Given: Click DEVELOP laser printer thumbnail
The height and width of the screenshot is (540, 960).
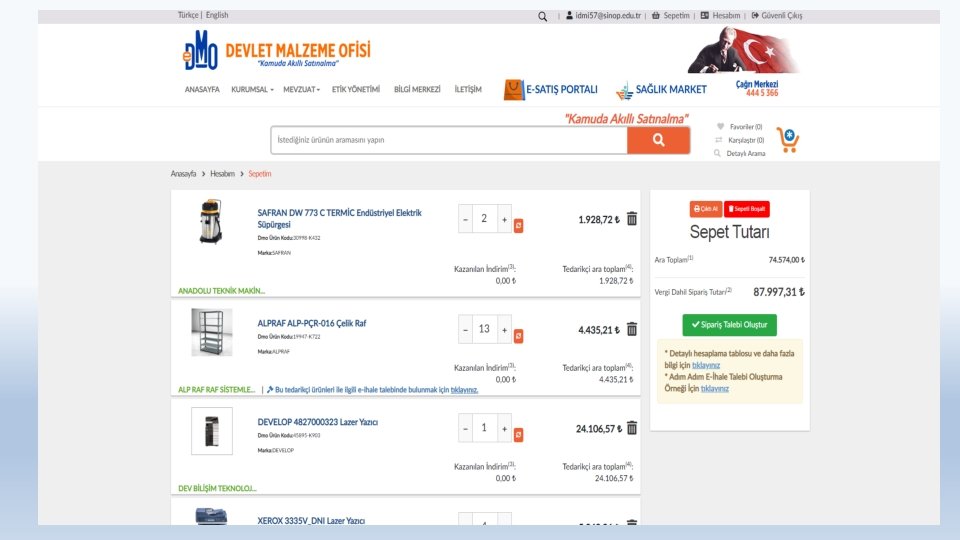Looking at the screenshot, I should 212,431.
